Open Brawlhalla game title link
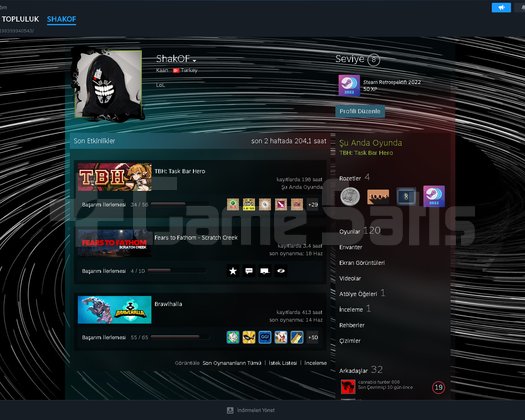This screenshot has width=525, height=420. (168, 304)
